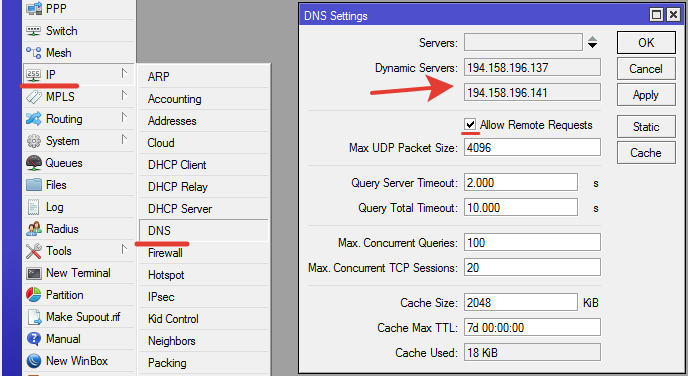Open Kid Control from the IP submenu
688x376 pixels.
(x=204, y=319)
